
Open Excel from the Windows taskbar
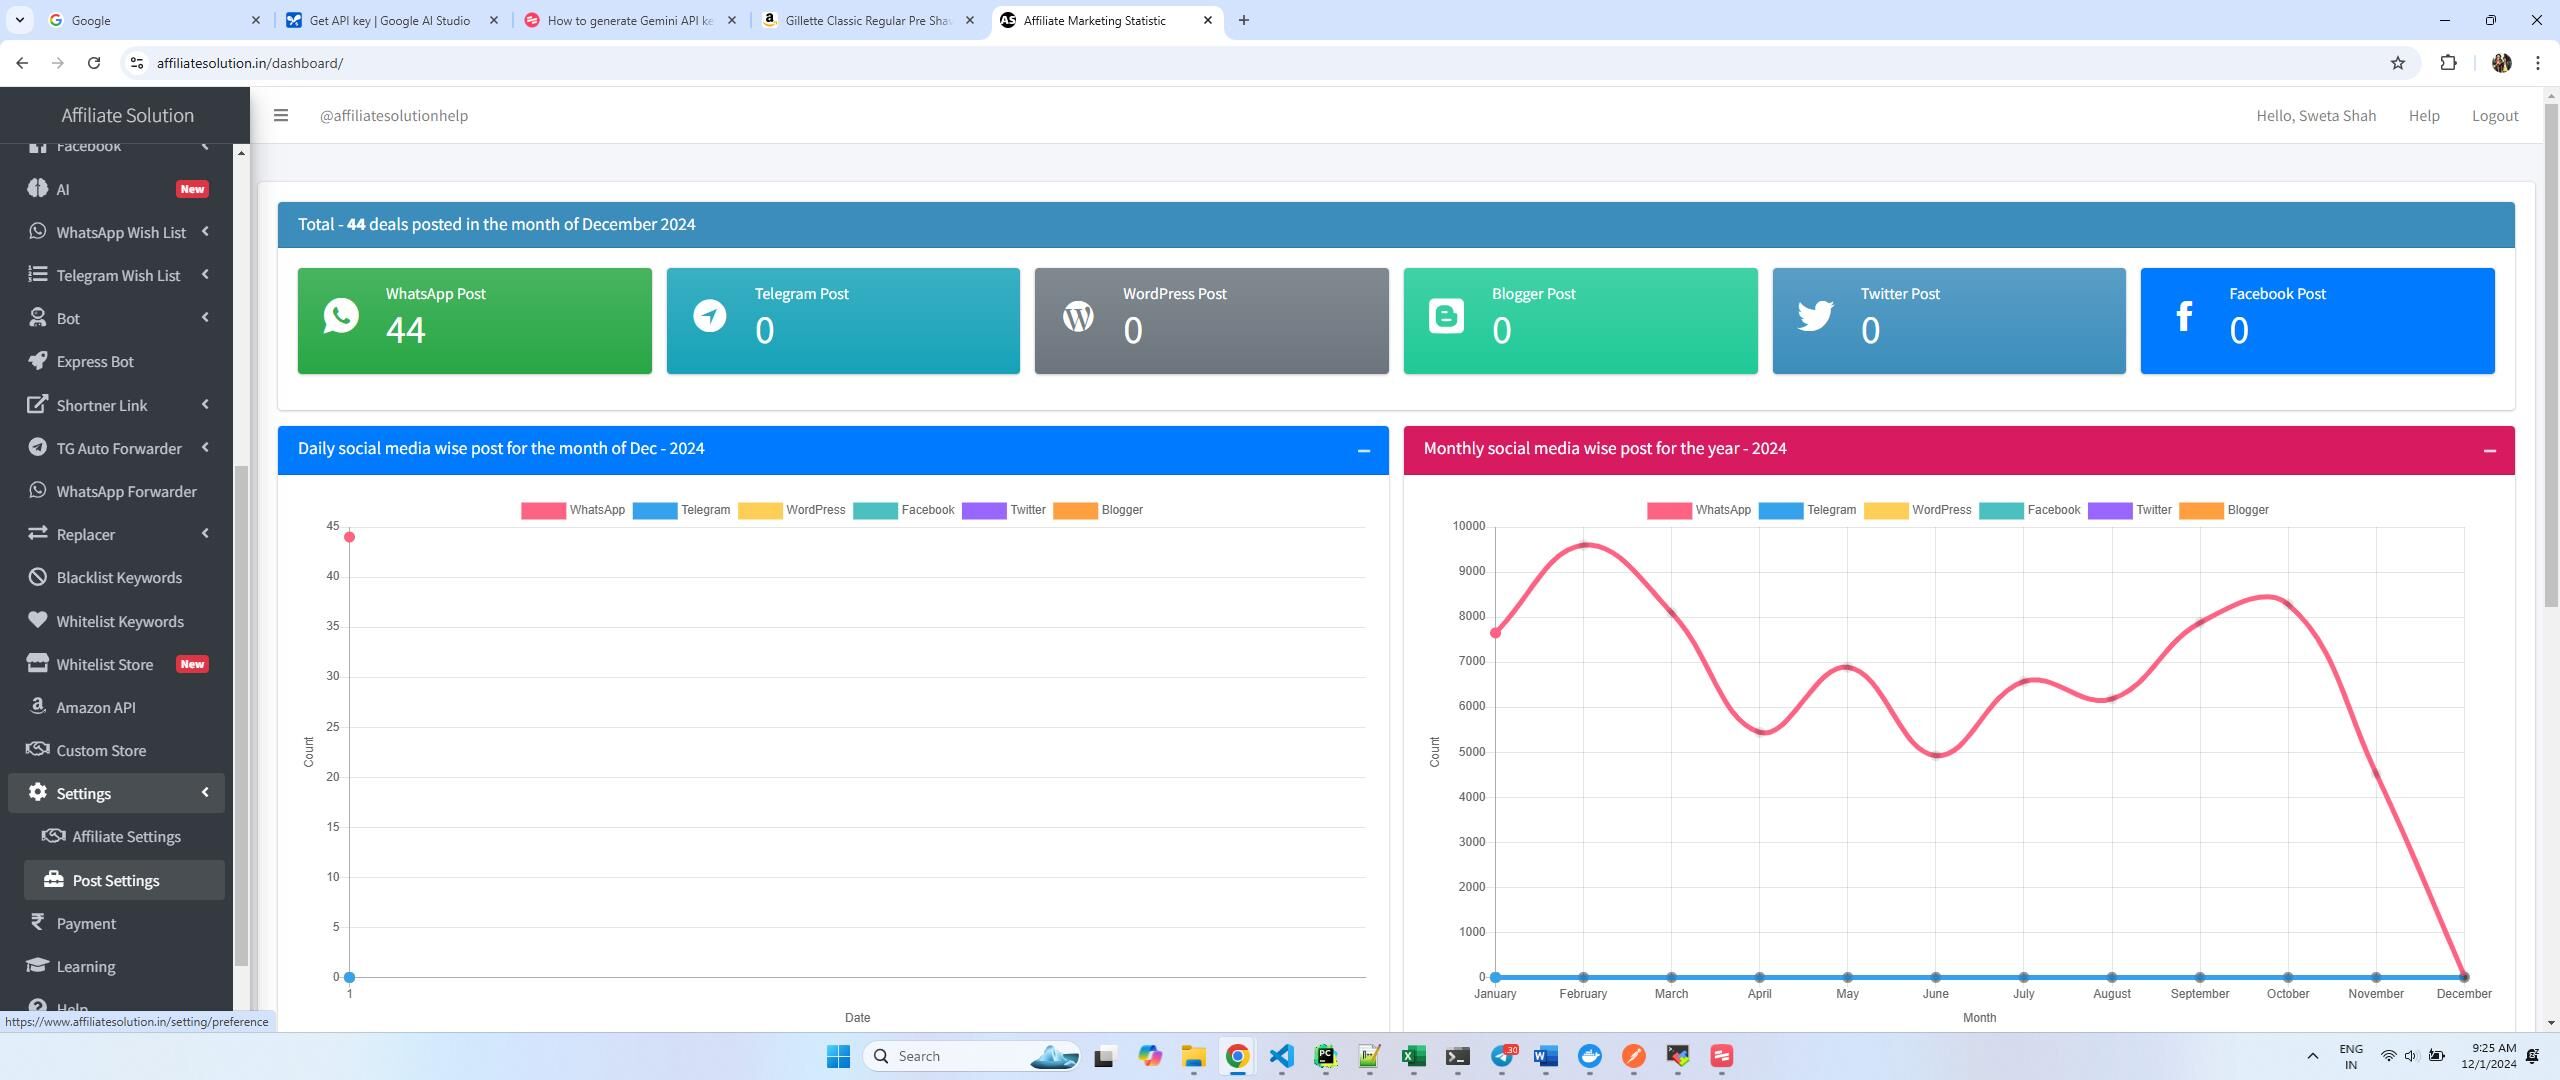coord(1413,1057)
